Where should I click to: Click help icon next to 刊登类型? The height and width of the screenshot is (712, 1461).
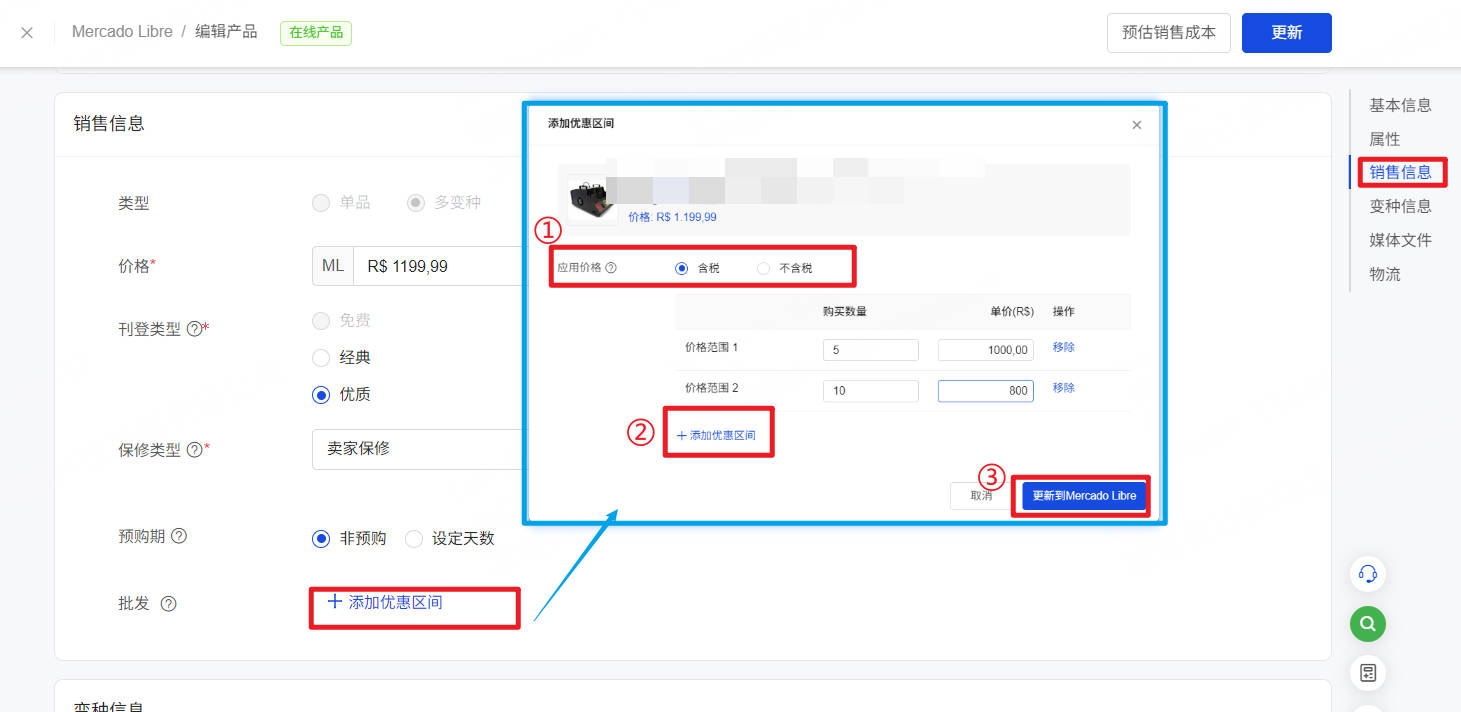[x=195, y=329]
